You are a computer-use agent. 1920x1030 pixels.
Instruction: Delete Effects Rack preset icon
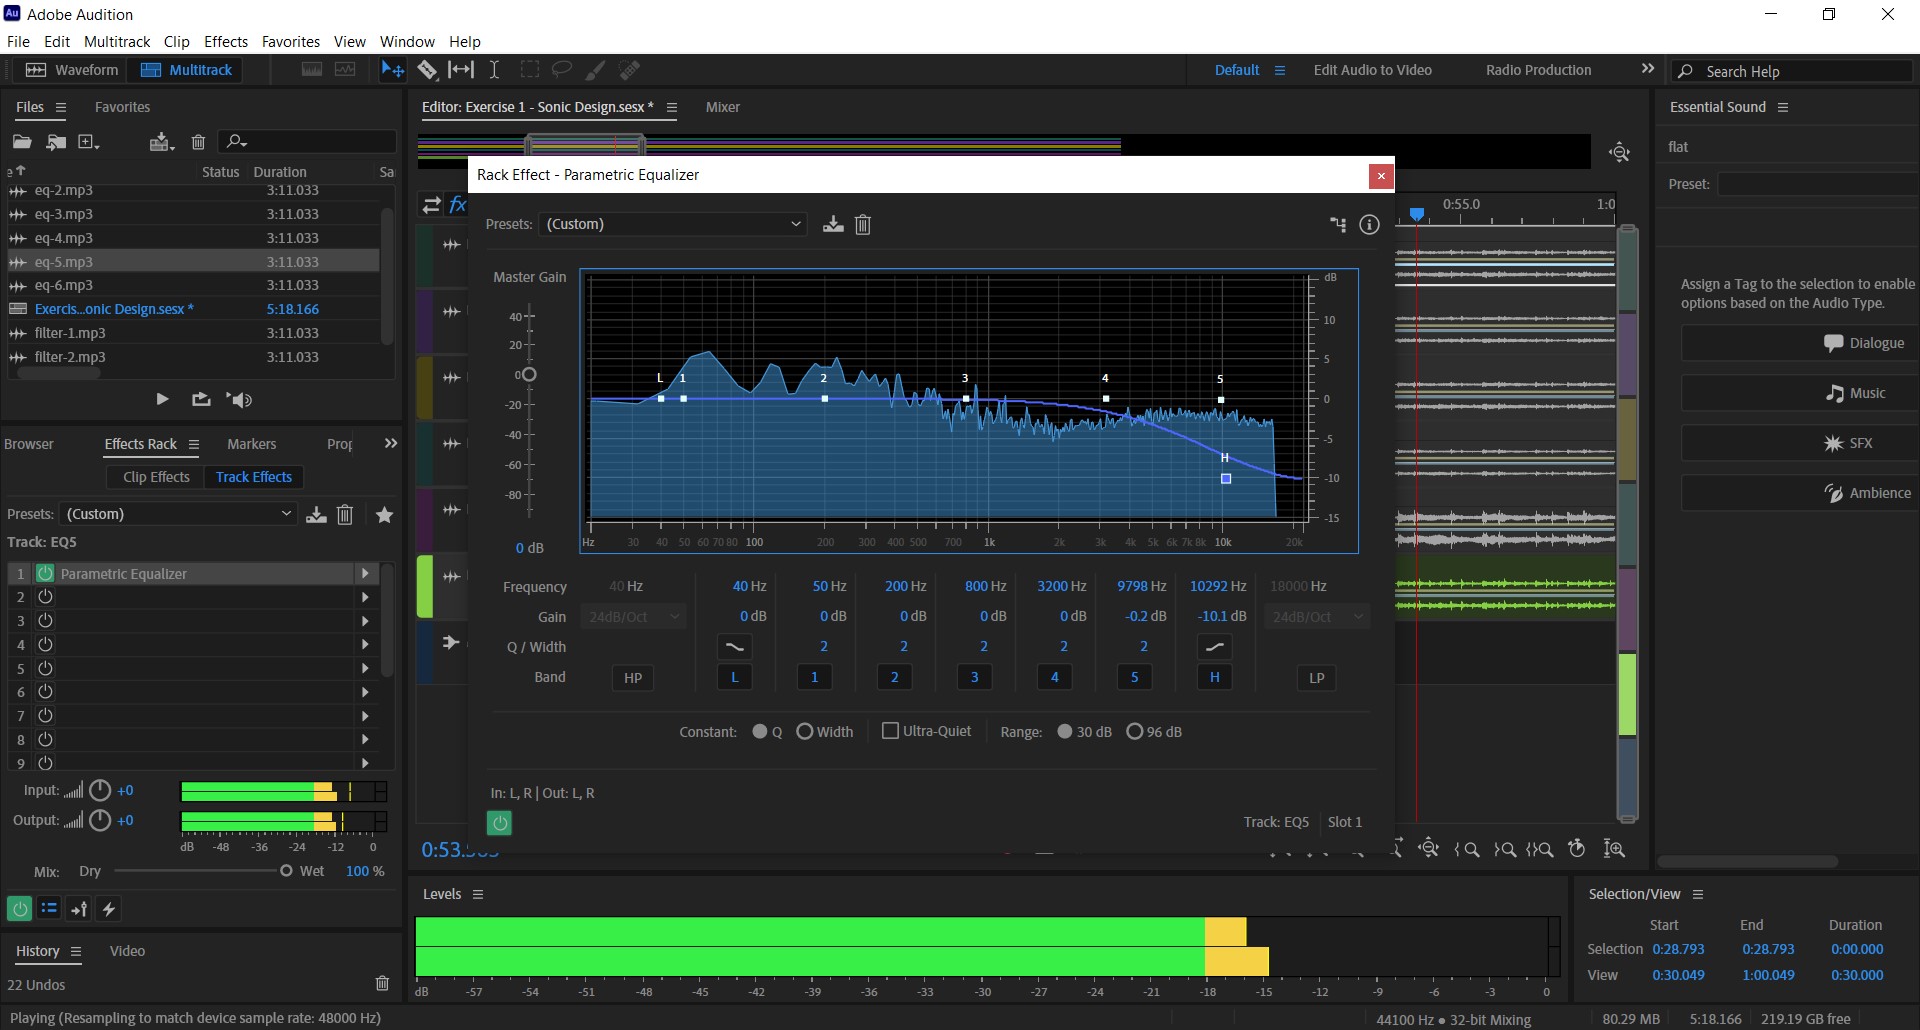tap(345, 514)
